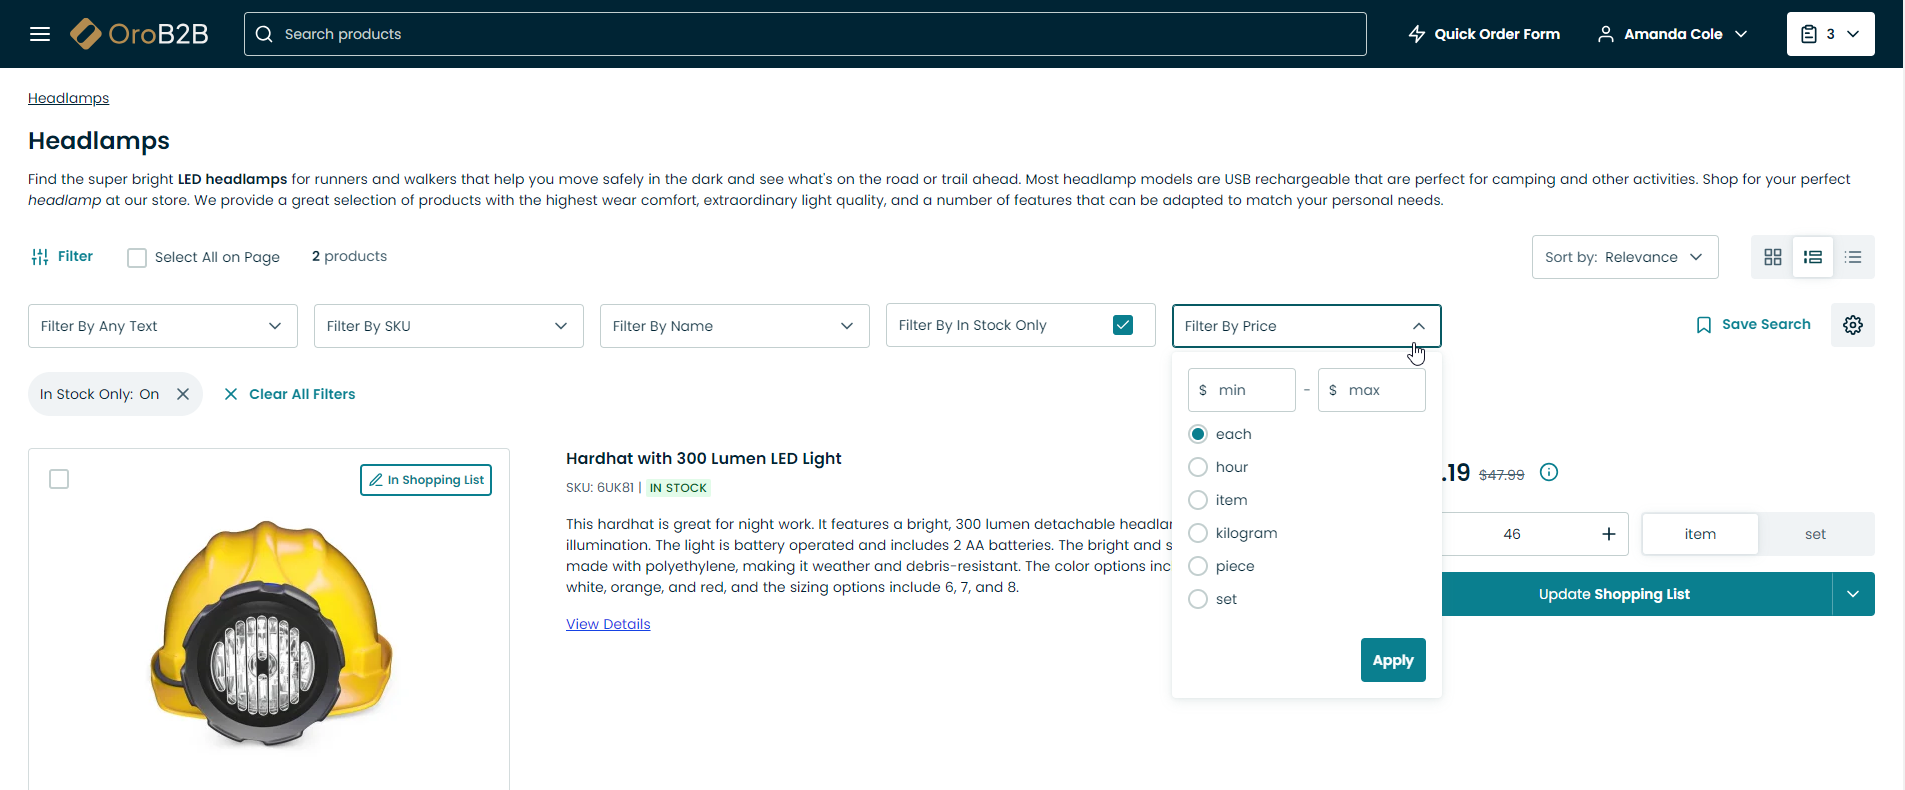Click the Apply price filter button
Screen dimensions: 1905x790
click(x=1392, y=660)
